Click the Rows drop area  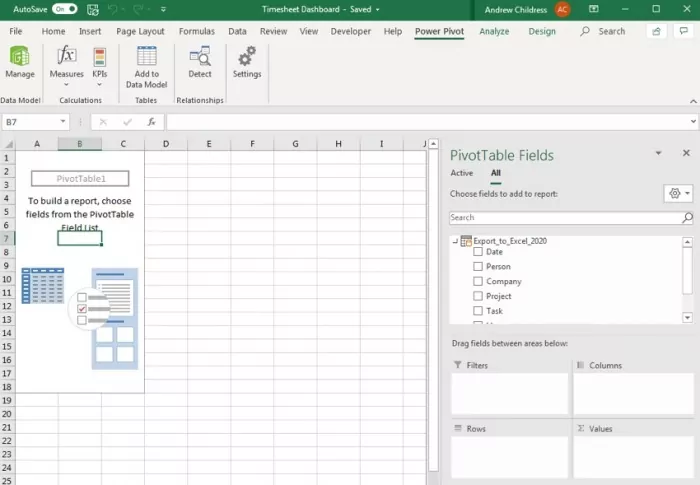pyautogui.click(x=509, y=457)
